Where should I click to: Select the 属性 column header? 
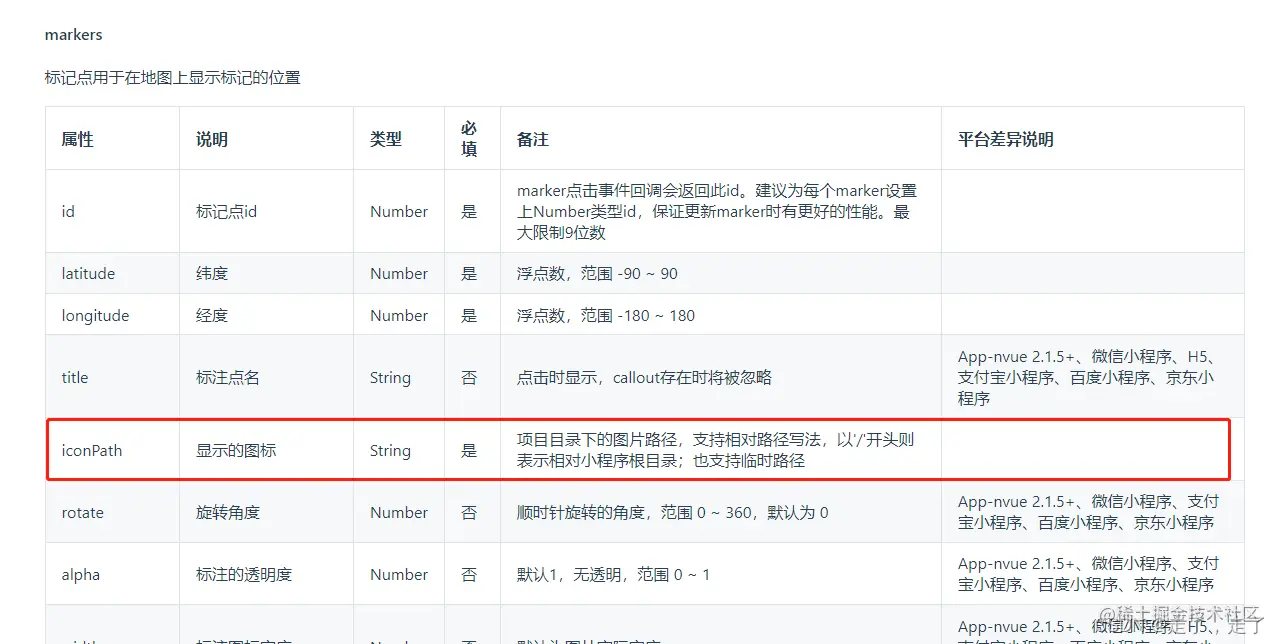(77, 138)
